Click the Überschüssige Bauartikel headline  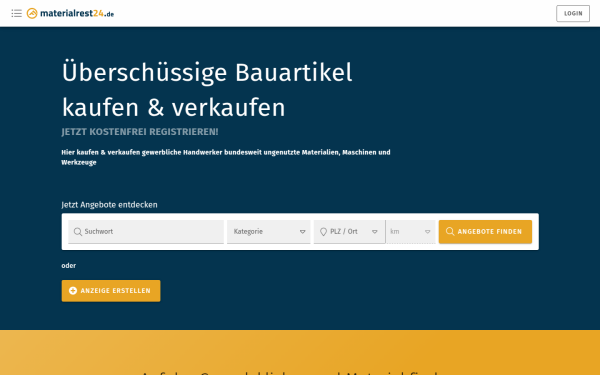pos(207,90)
